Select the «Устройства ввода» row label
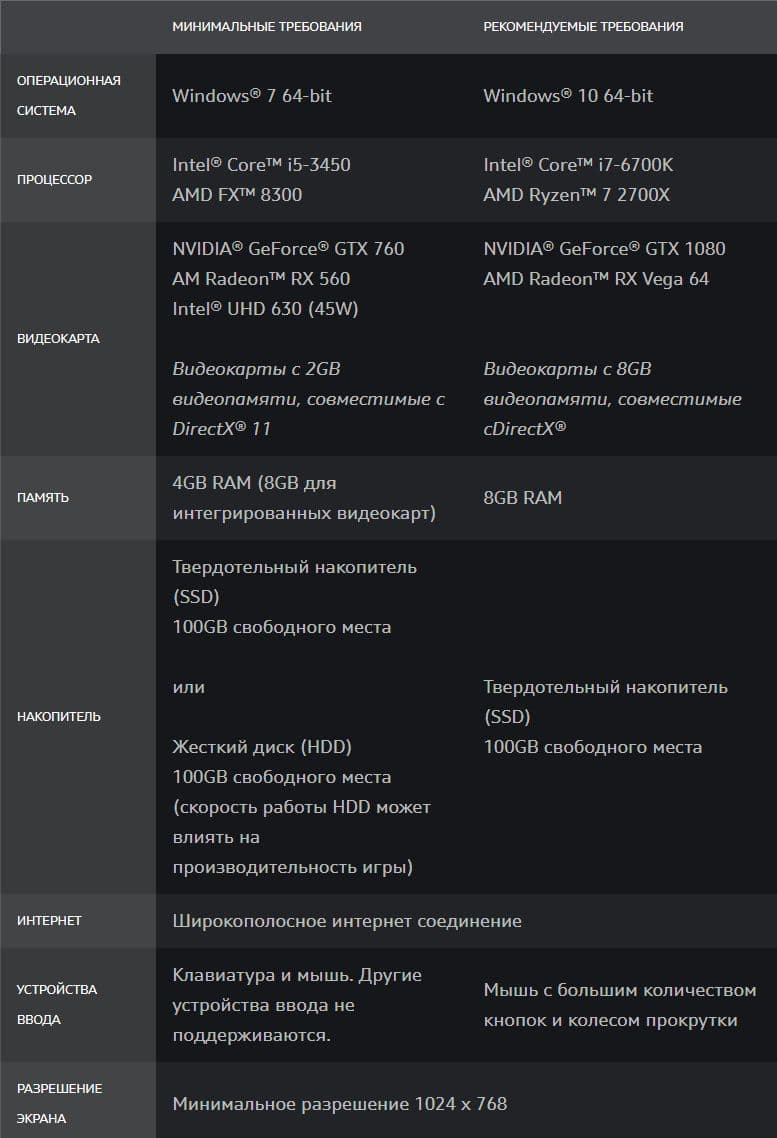 coord(57,1004)
